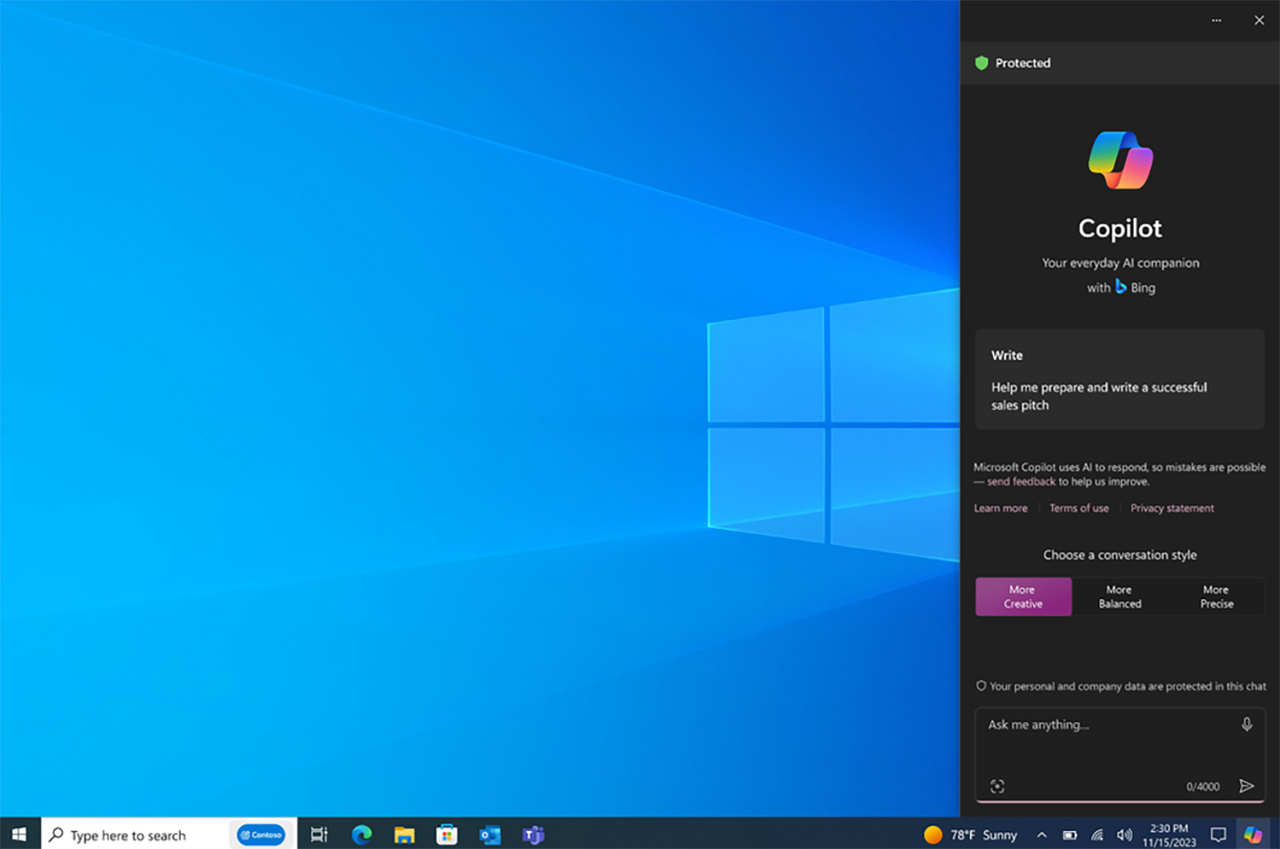Image resolution: width=1280 pixels, height=849 pixels.
Task: Launch Microsoft Edge from the taskbar
Action: pyautogui.click(x=361, y=834)
